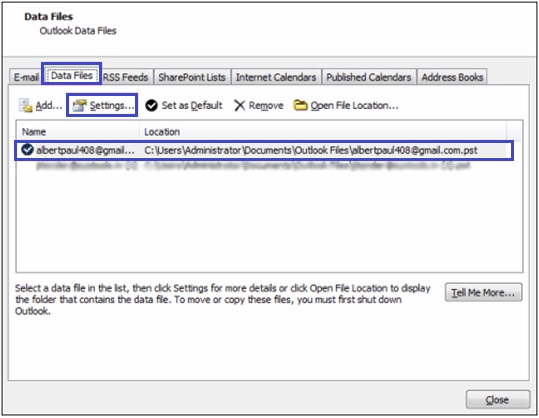The width and height of the screenshot is (539, 418).
Task: Open the Address Books tab
Action: [x=452, y=77]
